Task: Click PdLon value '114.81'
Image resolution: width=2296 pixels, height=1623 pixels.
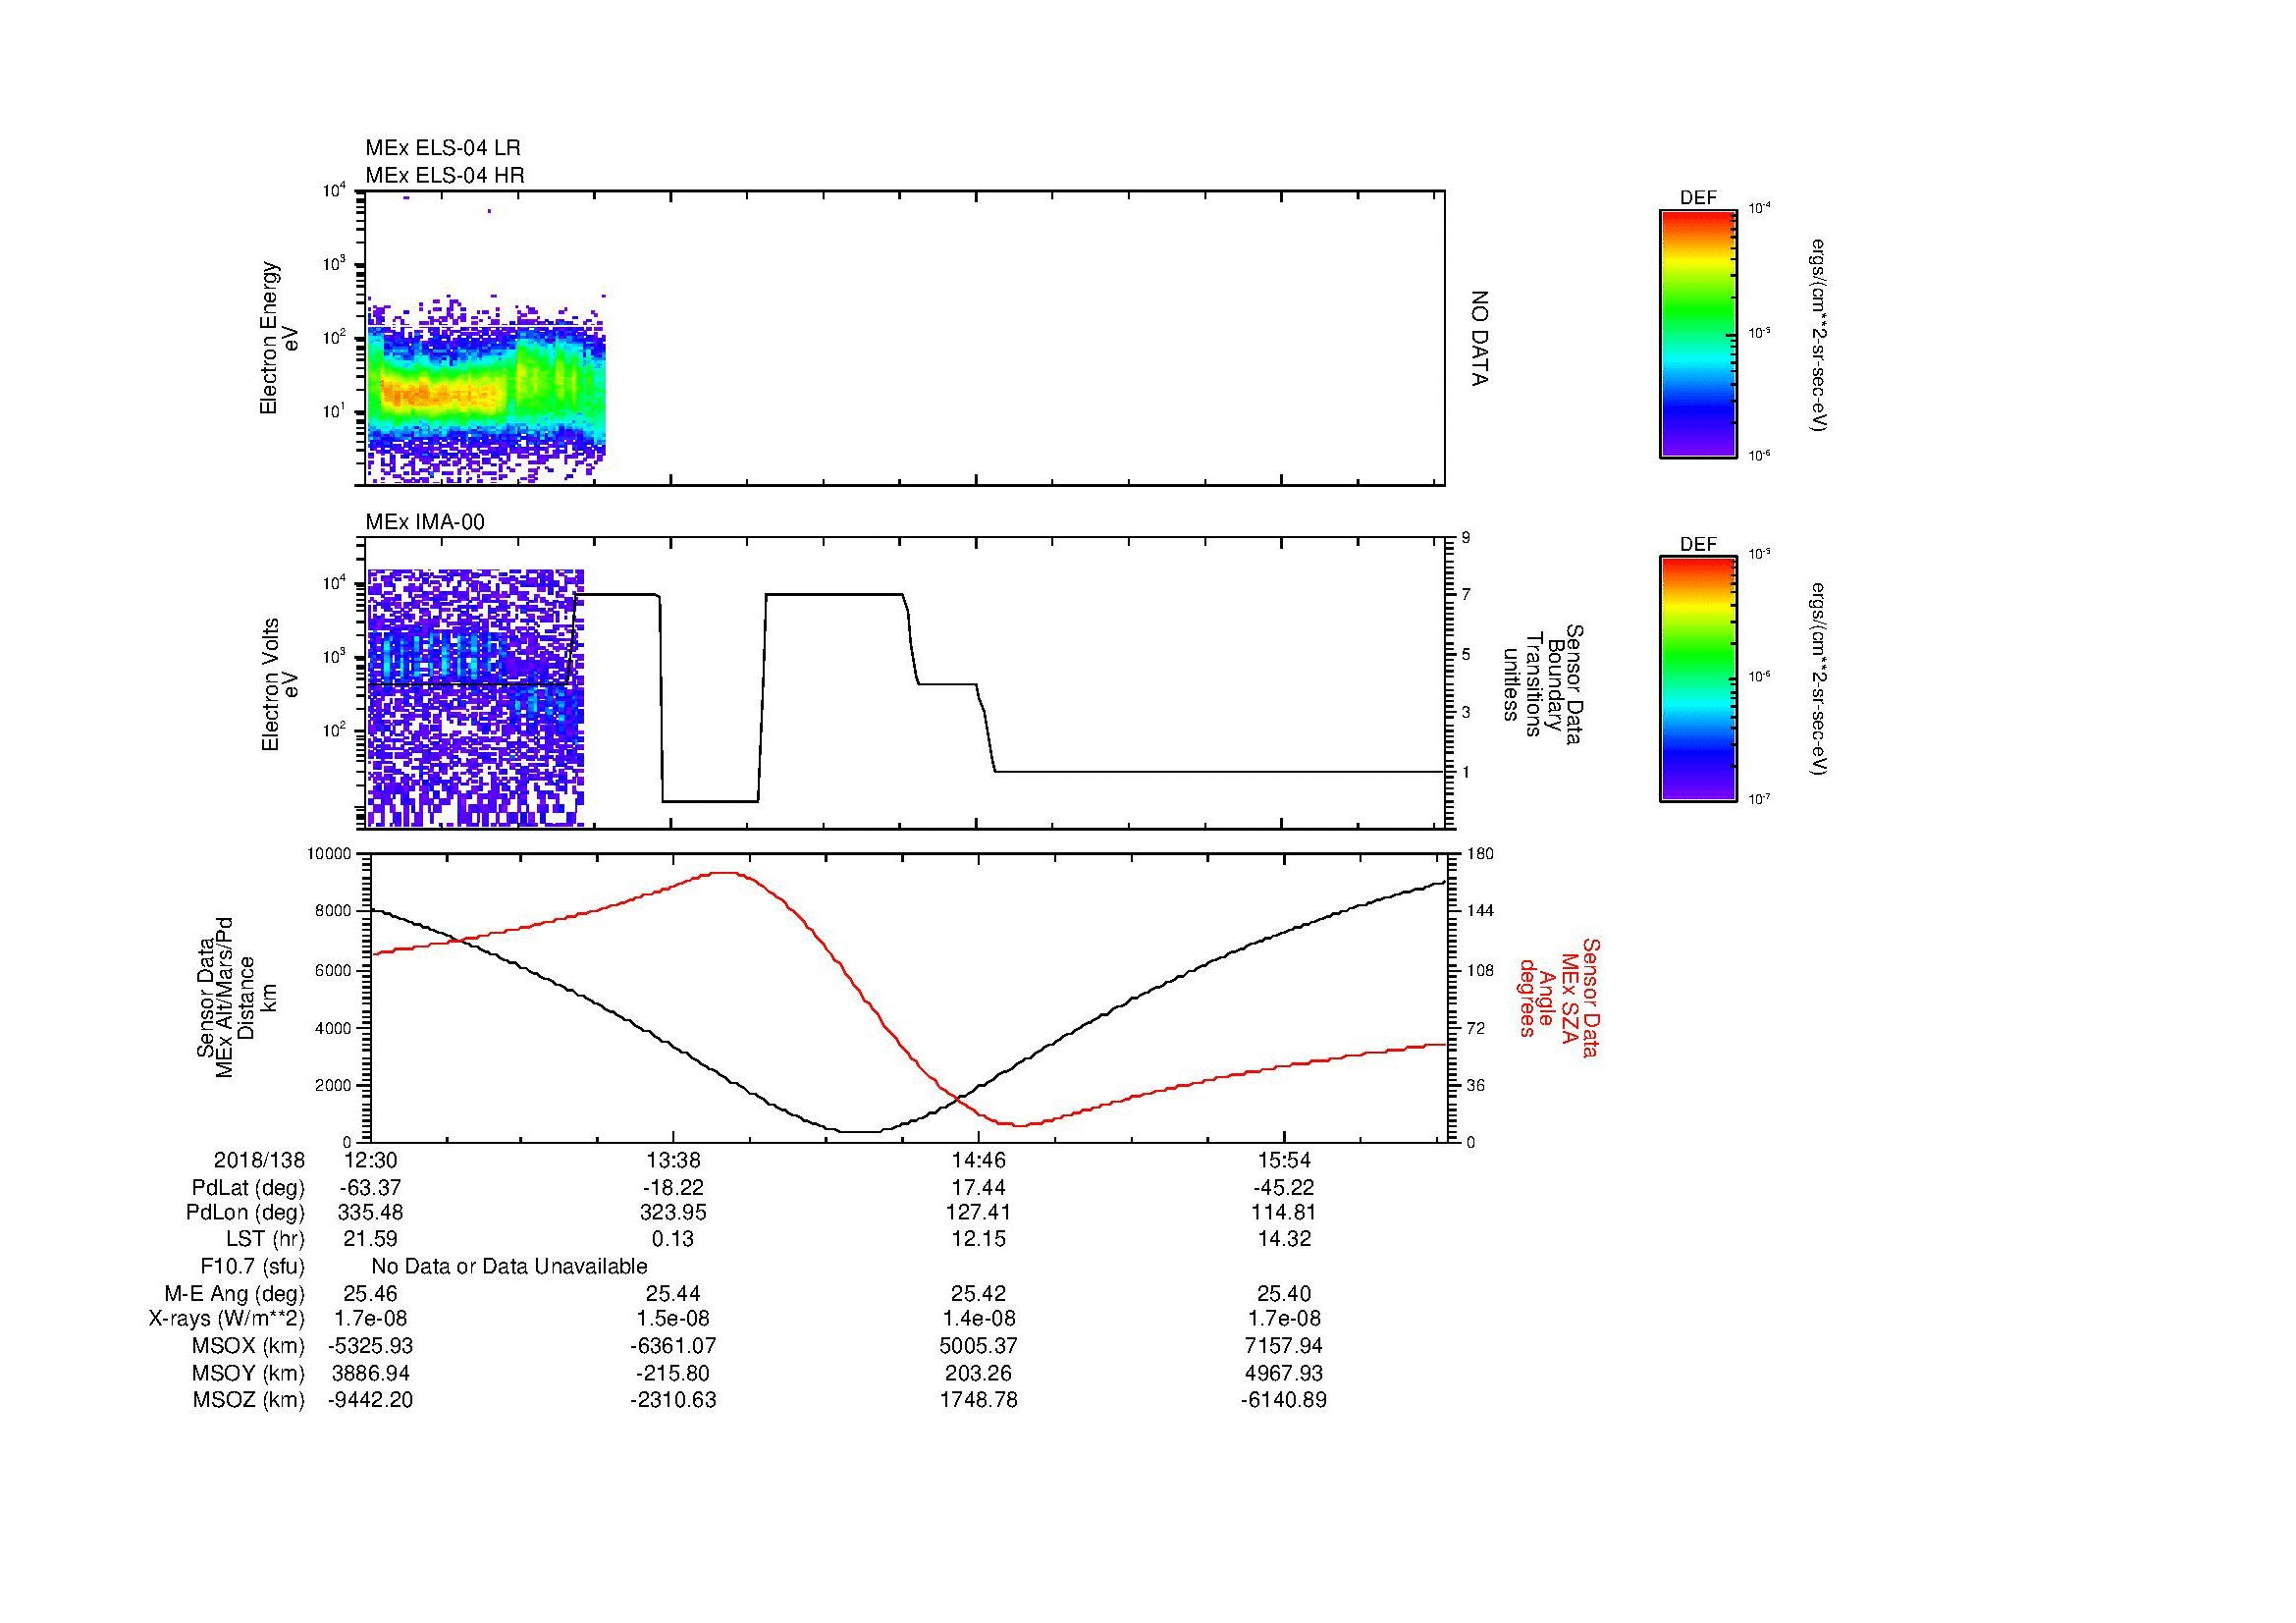Action: [1283, 1212]
